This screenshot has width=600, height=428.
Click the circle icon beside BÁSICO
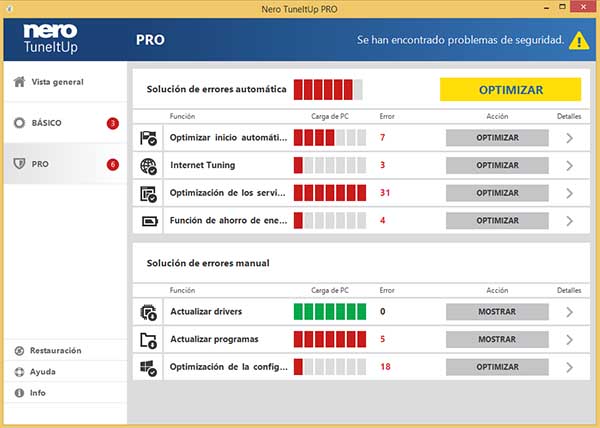coord(19,123)
